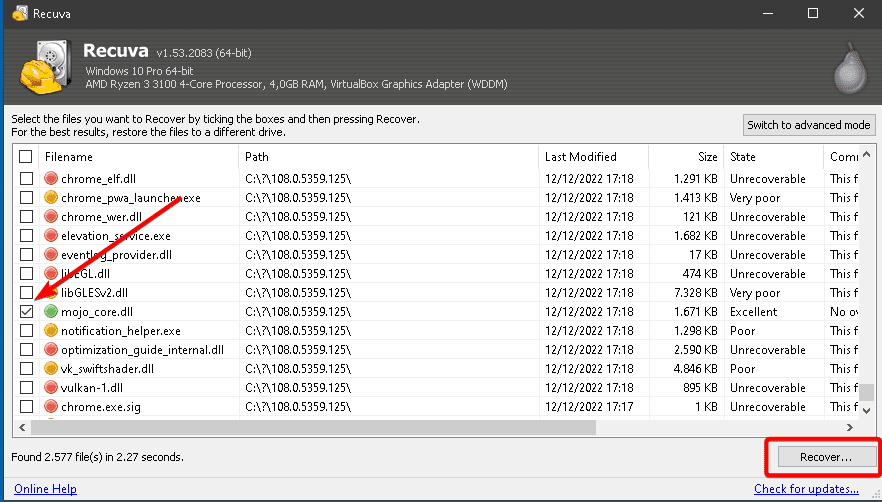Tick the checkbox for chrome_wer.dll

pos(26,217)
